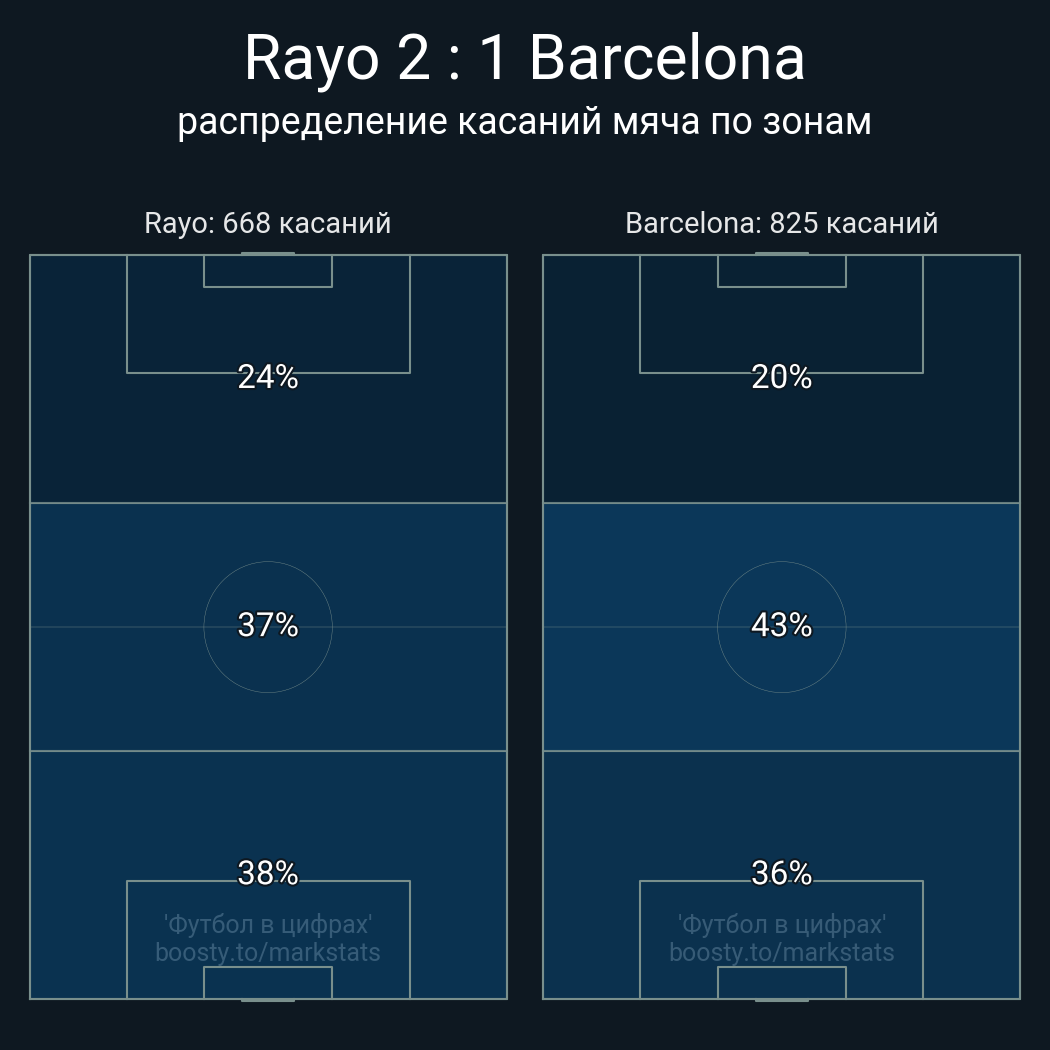
Task: Click Rayo's 38% defensive zone label
Action: [x=268, y=873]
